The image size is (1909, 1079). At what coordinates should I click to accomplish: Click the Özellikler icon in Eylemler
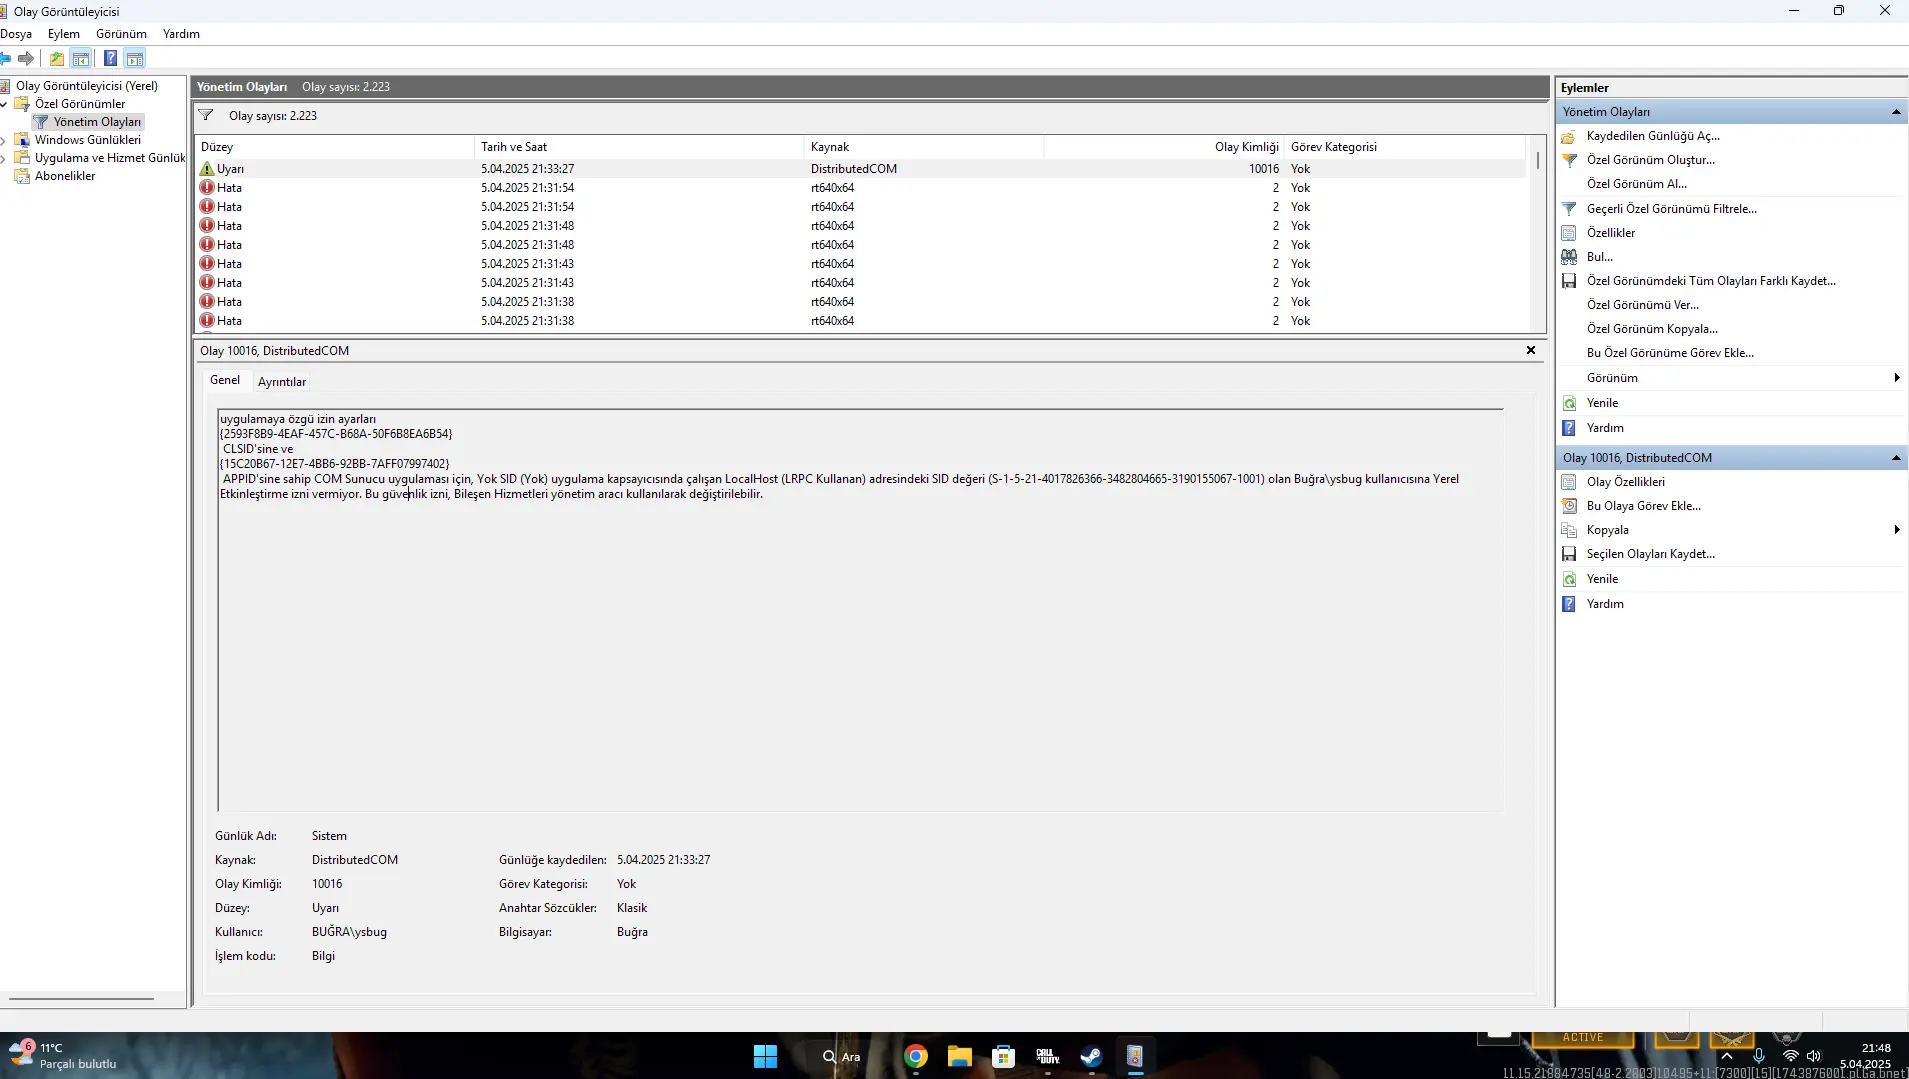click(1569, 233)
